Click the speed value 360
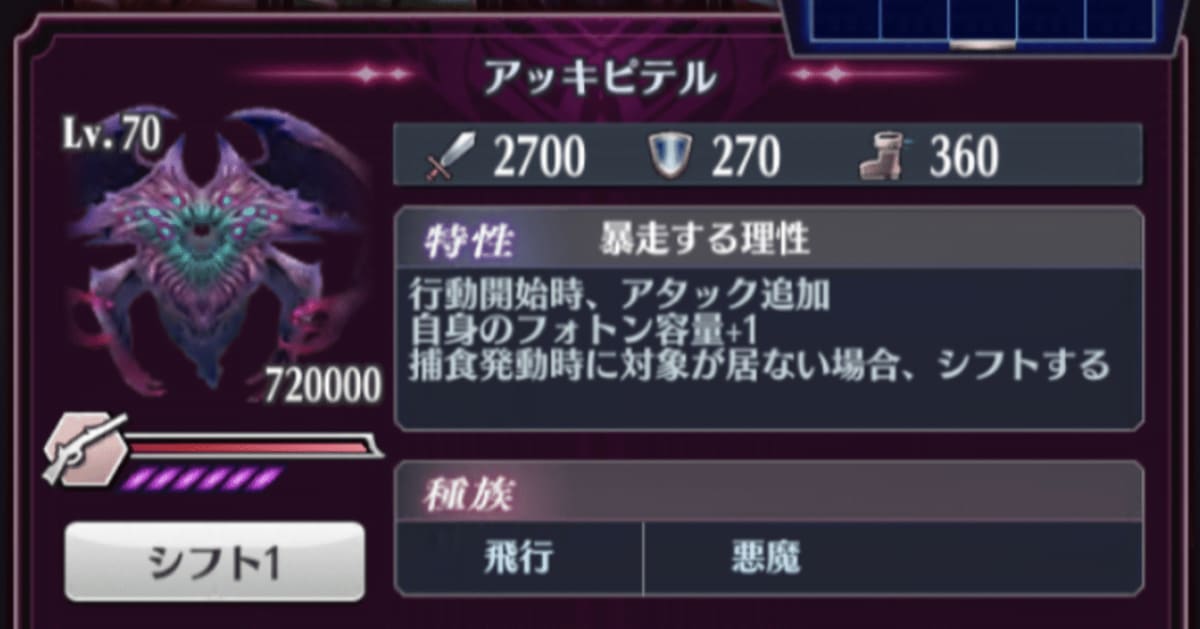 tap(963, 157)
